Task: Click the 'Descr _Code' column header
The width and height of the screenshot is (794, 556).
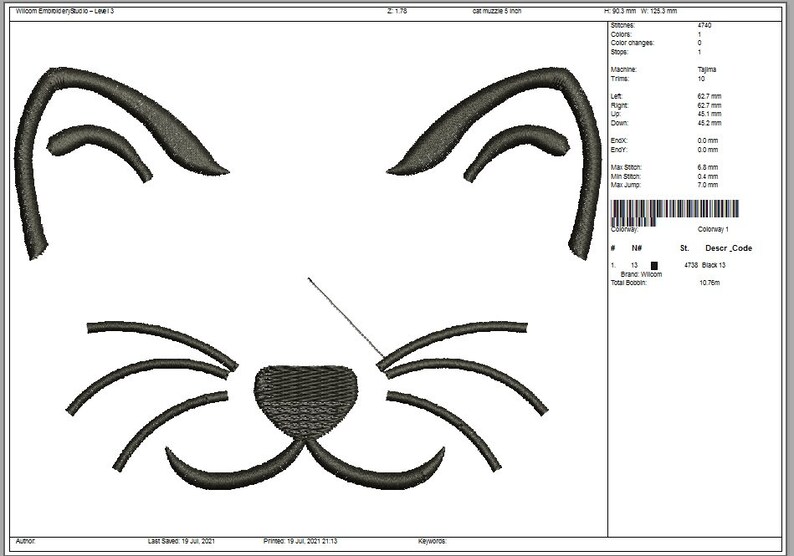Action: click(729, 248)
